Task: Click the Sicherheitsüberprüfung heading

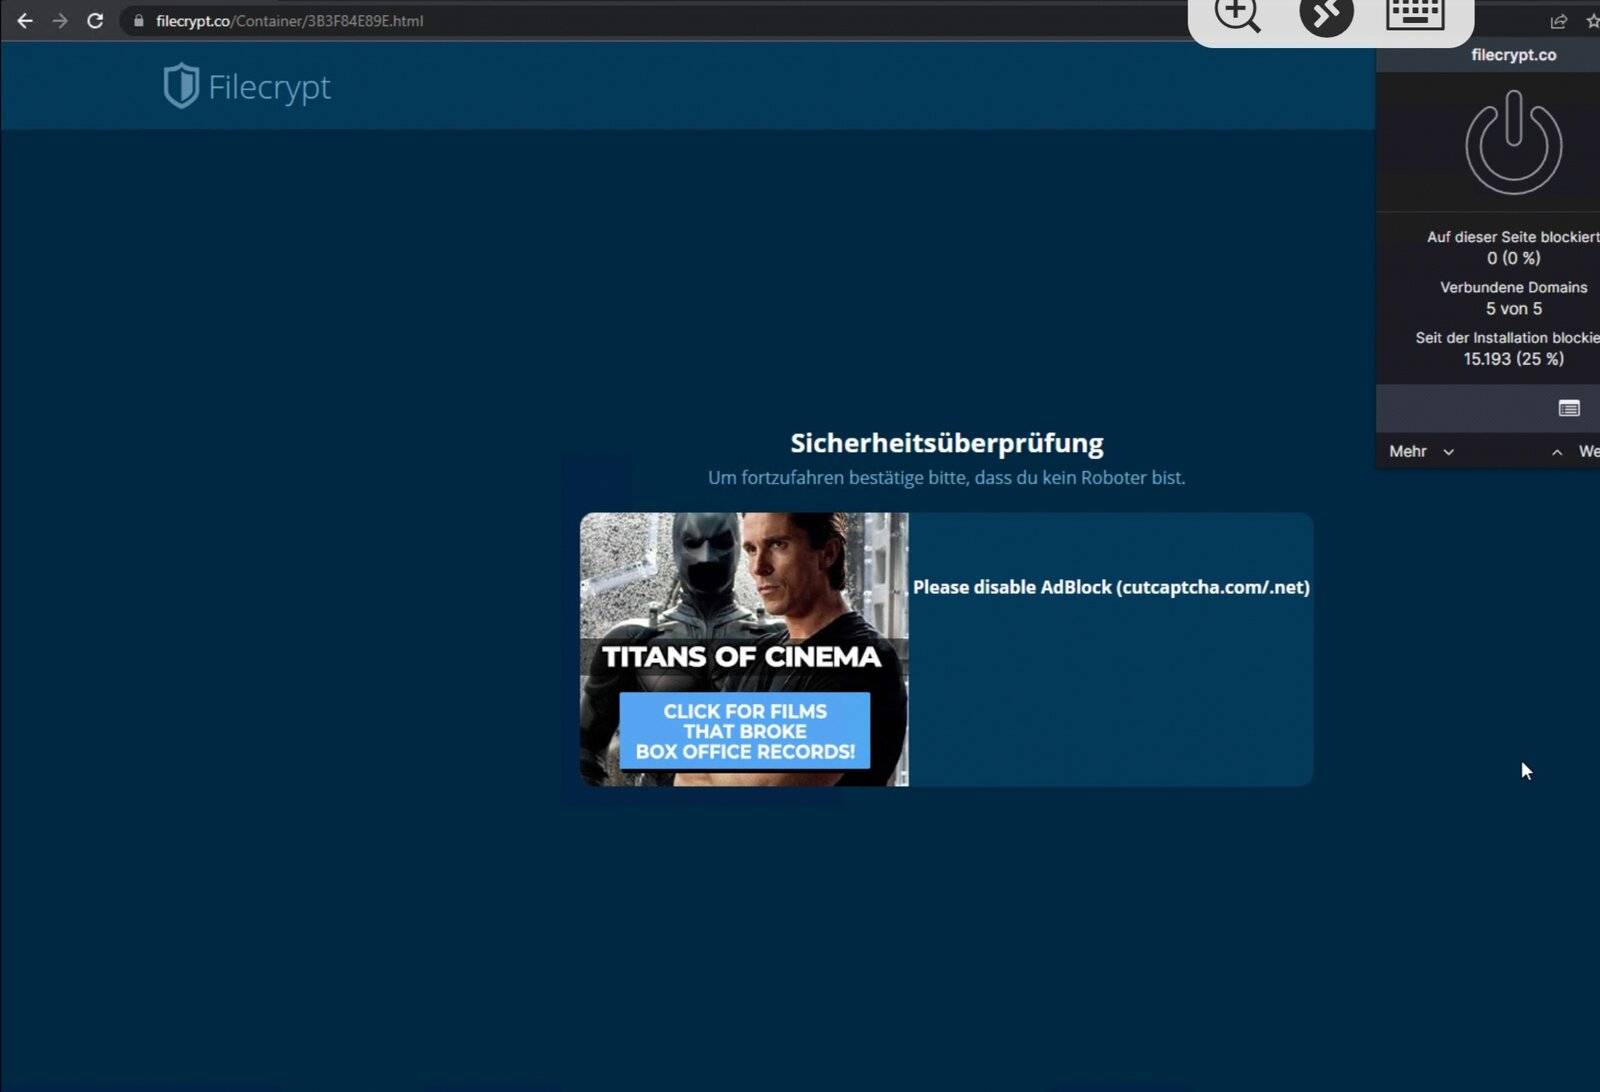Action: (x=946, y=443)
